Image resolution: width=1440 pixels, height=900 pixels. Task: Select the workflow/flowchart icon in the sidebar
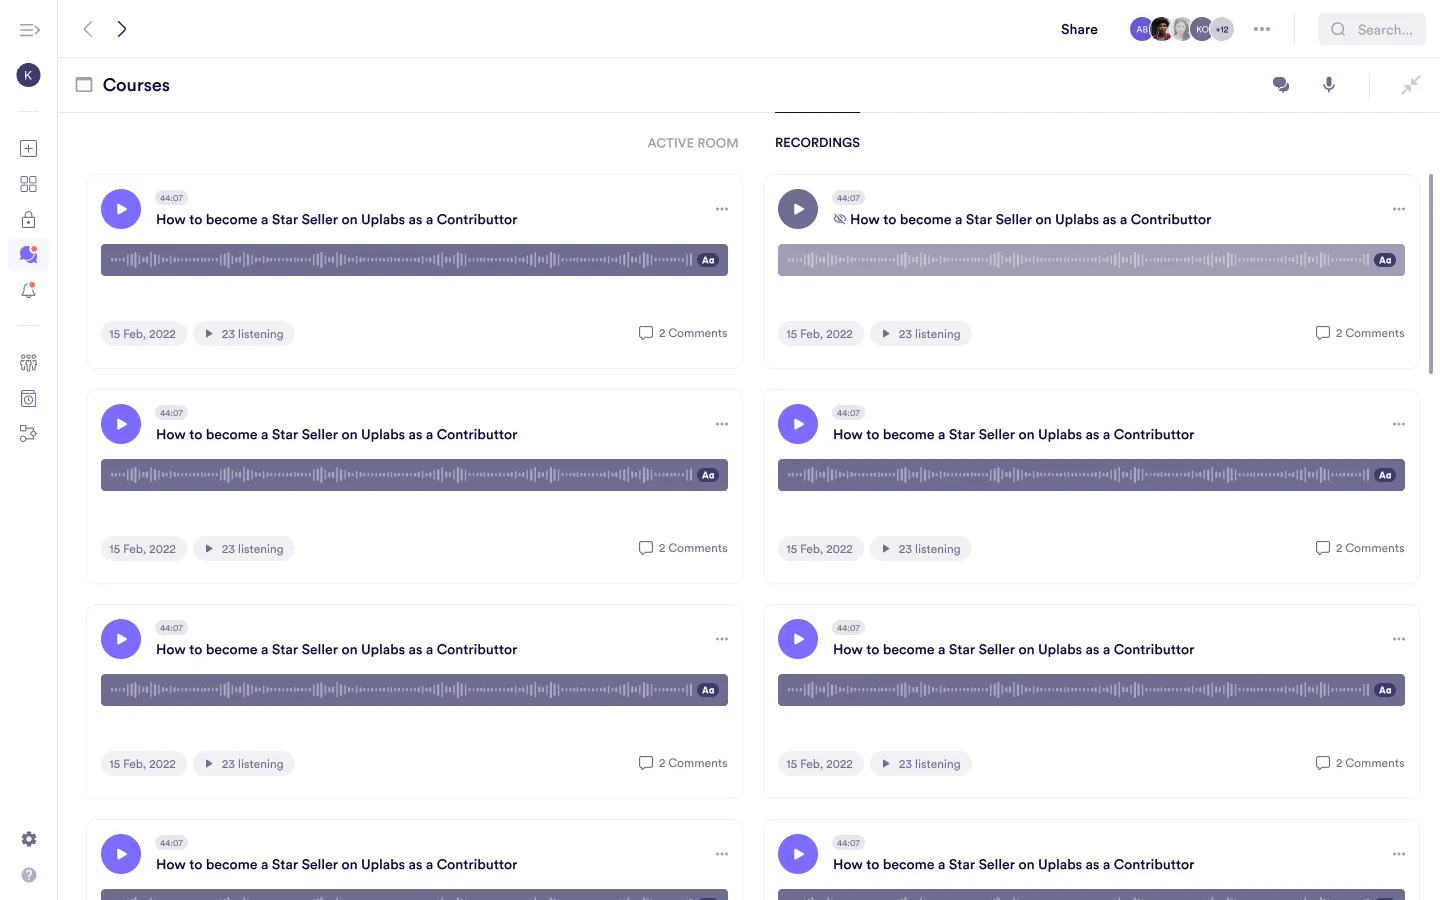click(x=28, y=433)
